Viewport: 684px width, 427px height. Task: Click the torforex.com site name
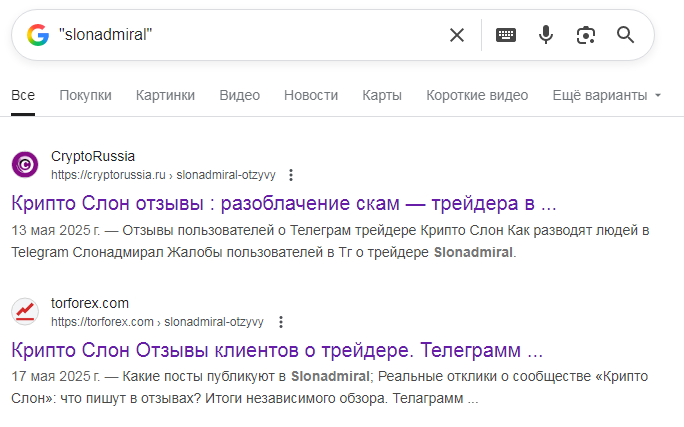[x=90, y=303]
